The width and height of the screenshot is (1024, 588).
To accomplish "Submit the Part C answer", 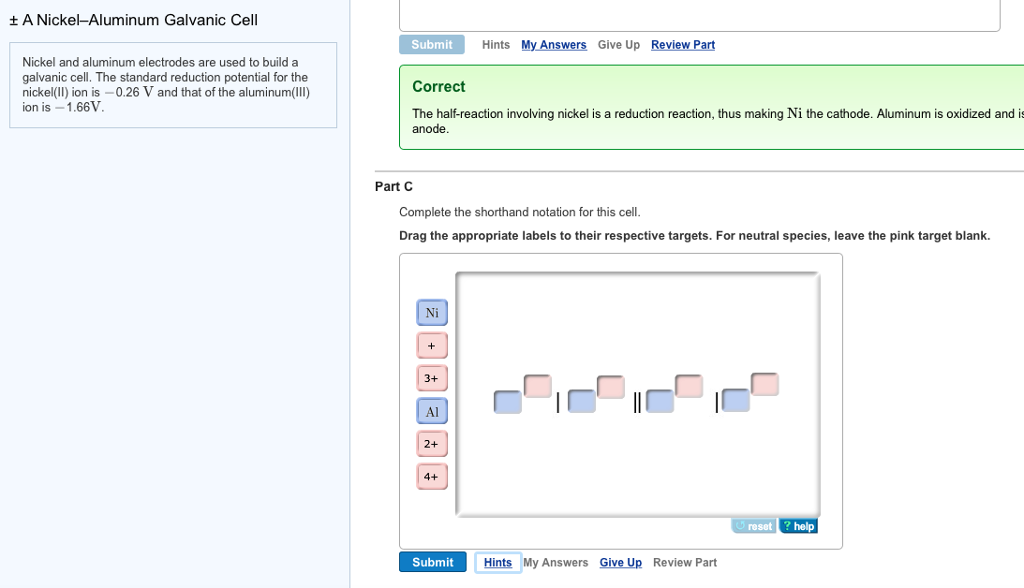I will [432, 563].
